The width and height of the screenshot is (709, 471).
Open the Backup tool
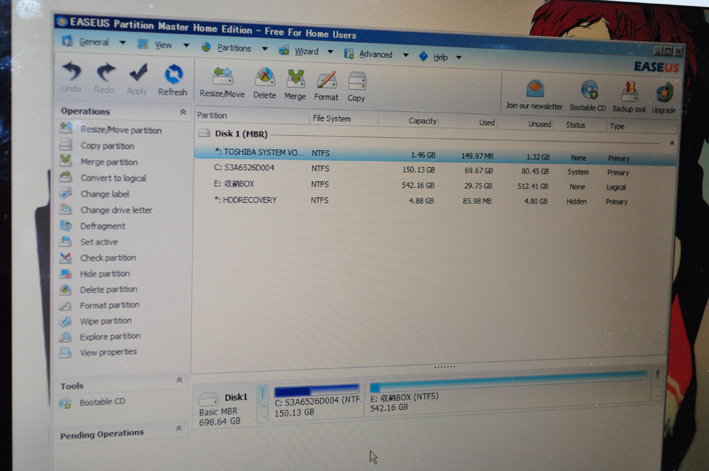pyautogui.click(x=629, y=97)
